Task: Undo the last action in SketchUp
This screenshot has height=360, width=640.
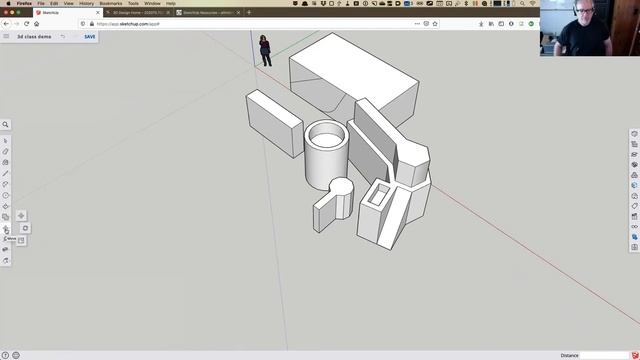Action: pos(62,36)
